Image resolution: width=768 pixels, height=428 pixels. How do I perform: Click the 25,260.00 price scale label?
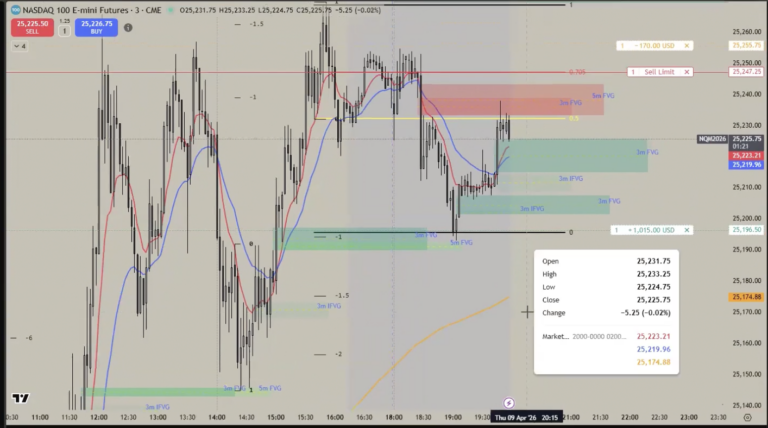[x=747, y=32]
